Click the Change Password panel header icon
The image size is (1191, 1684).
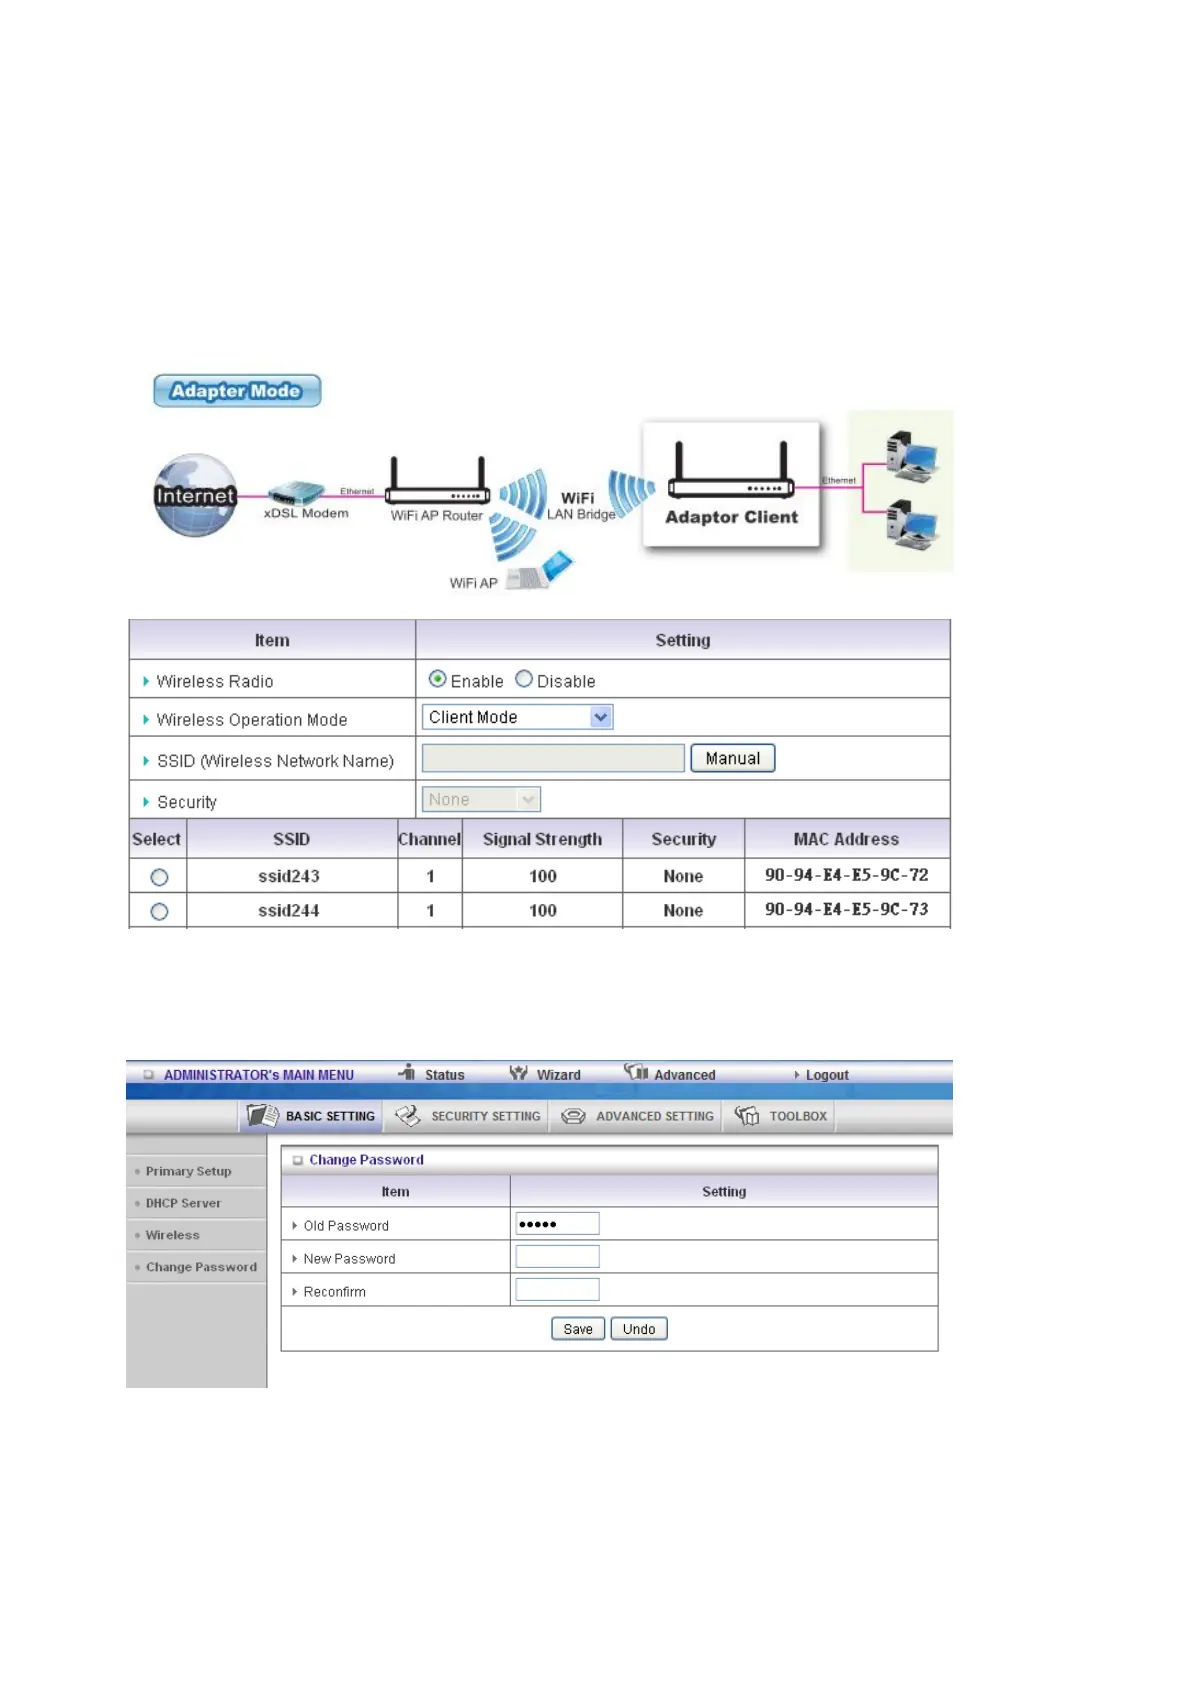297,1160
